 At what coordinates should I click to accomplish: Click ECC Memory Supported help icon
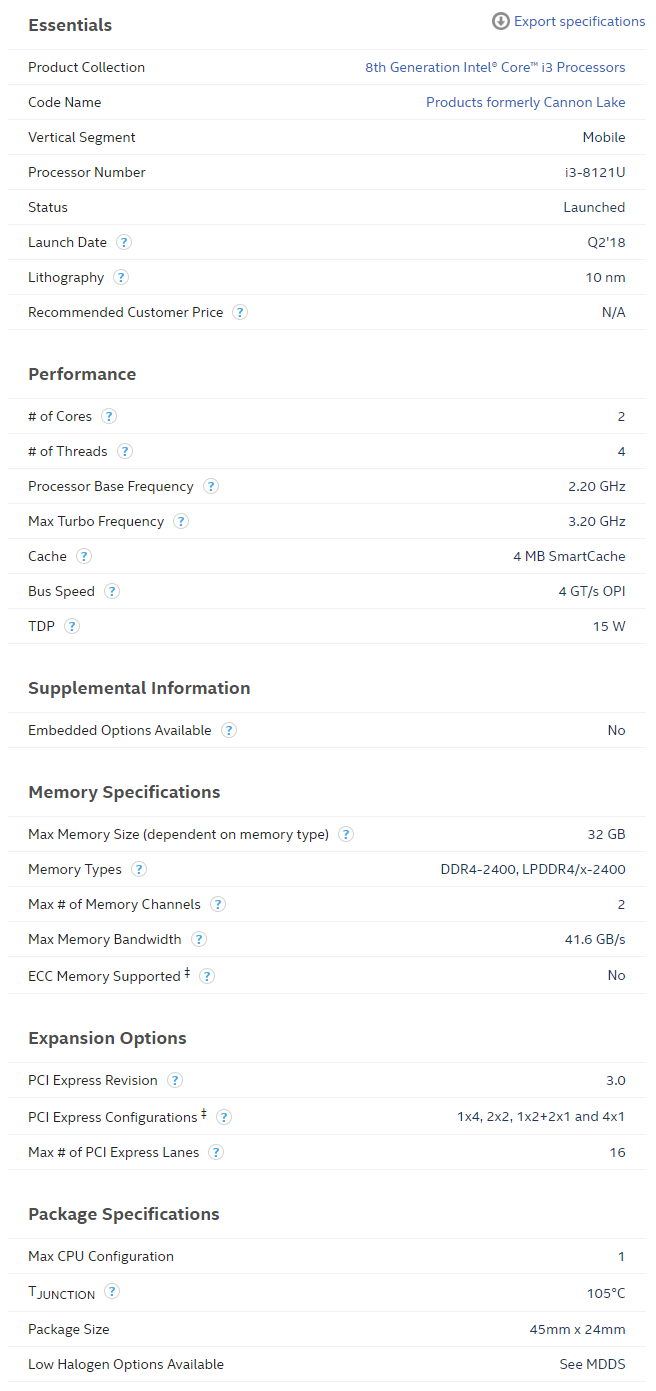(x=207, y=975)
